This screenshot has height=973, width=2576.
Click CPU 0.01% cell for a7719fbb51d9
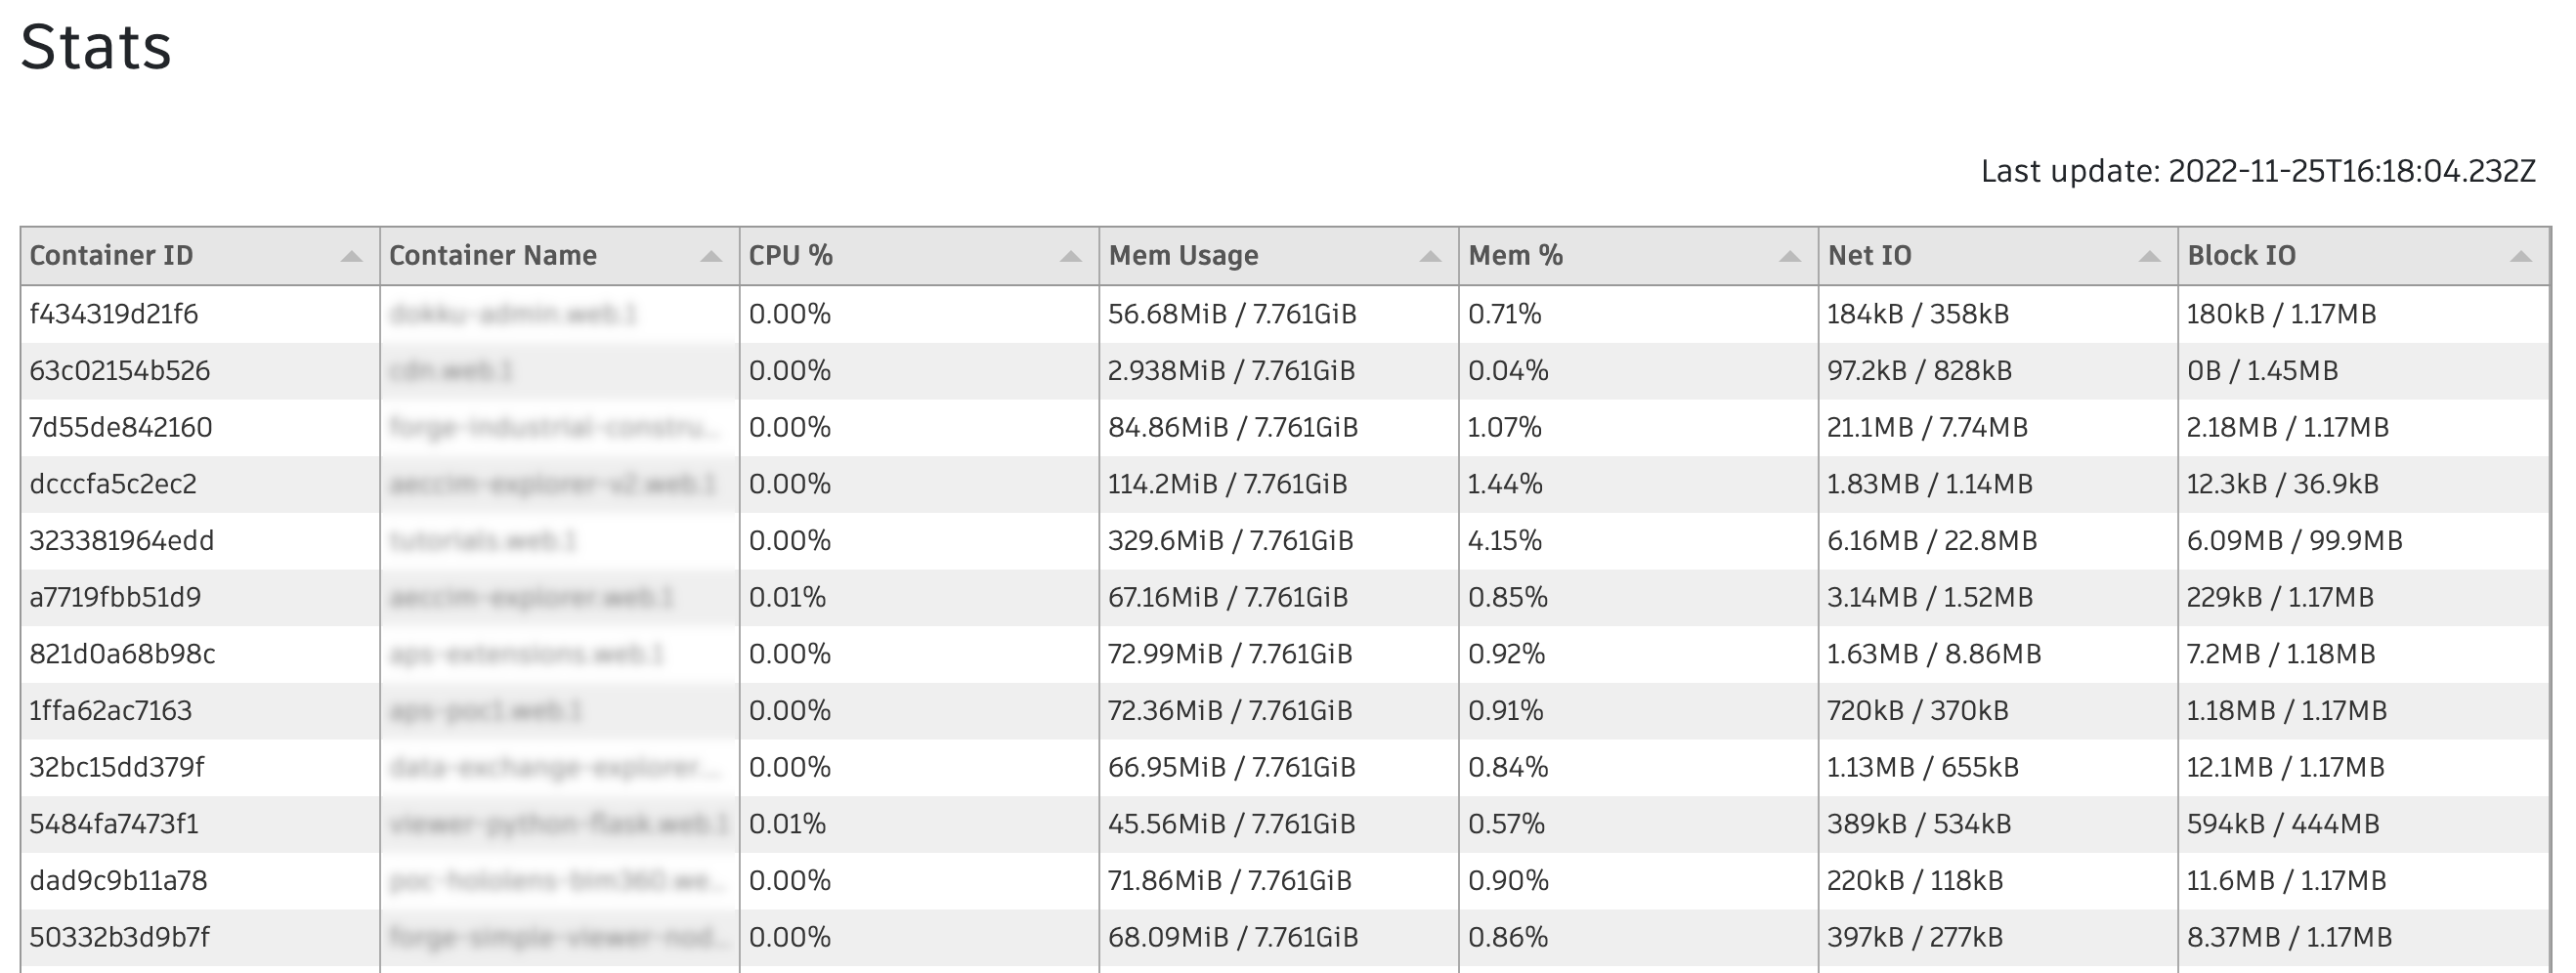click(919, 597)
